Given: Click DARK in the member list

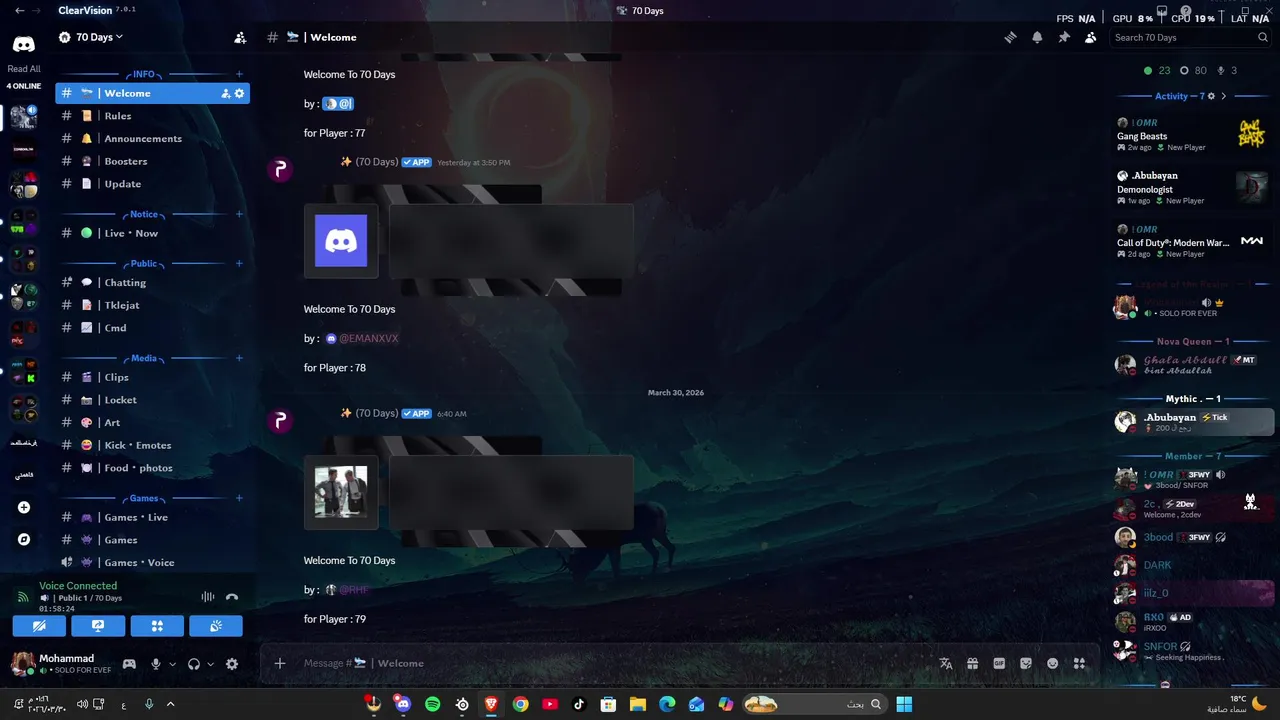Looking at the screenshot, I should [x=1194, y=565].
